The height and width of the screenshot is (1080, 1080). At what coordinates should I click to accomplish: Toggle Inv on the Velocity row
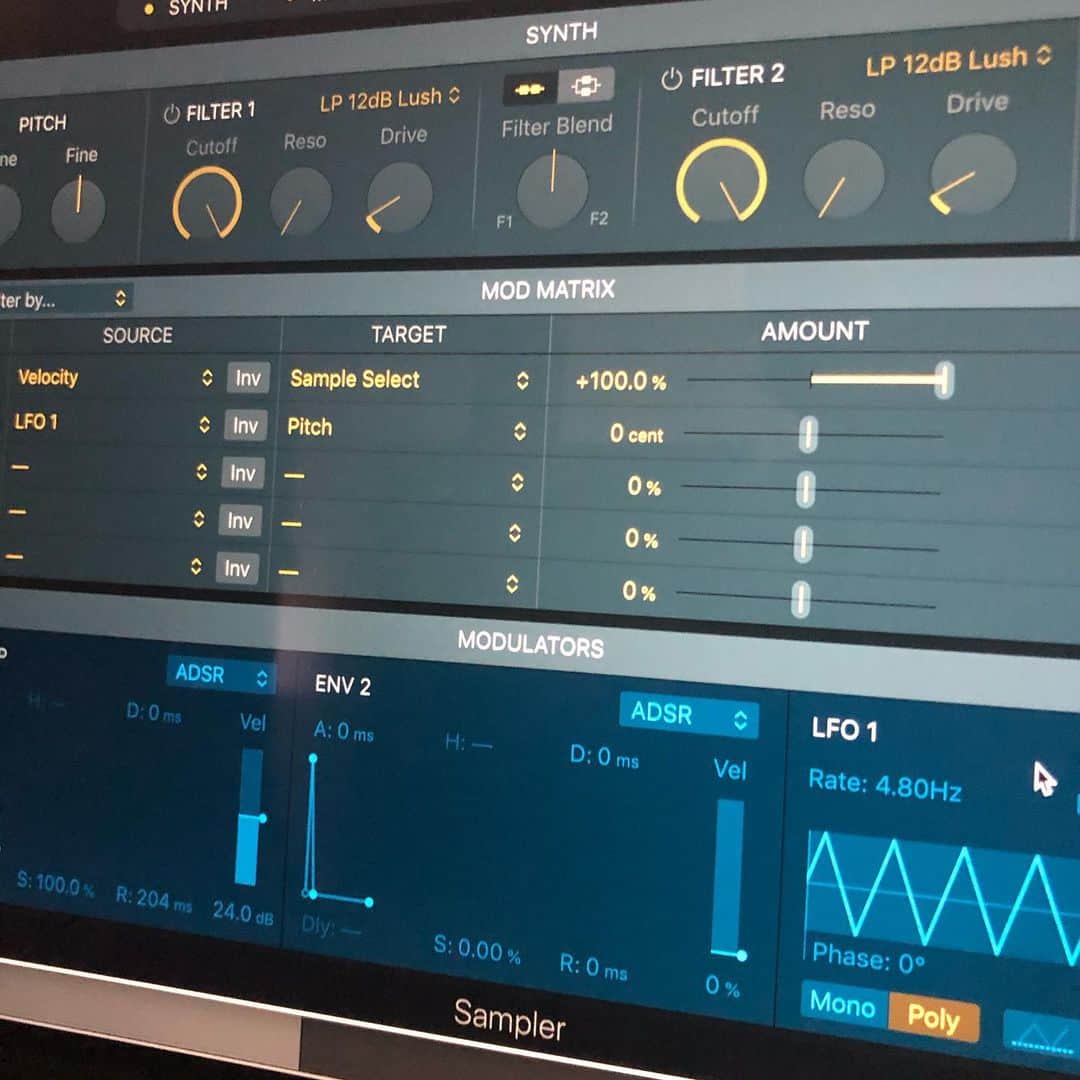[248, 378]
